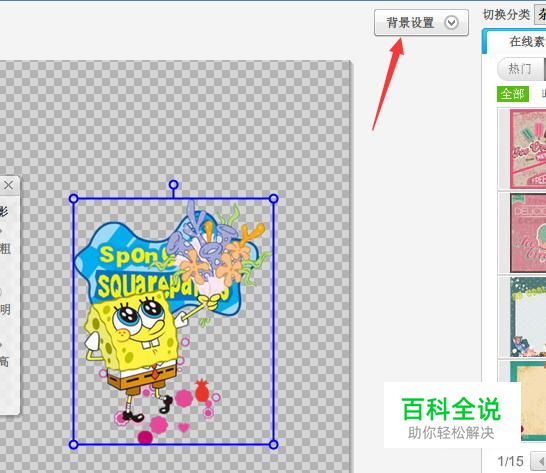
Task: Click the bottom-left resize handle of the selection
Action: click(x=73, y=444)
